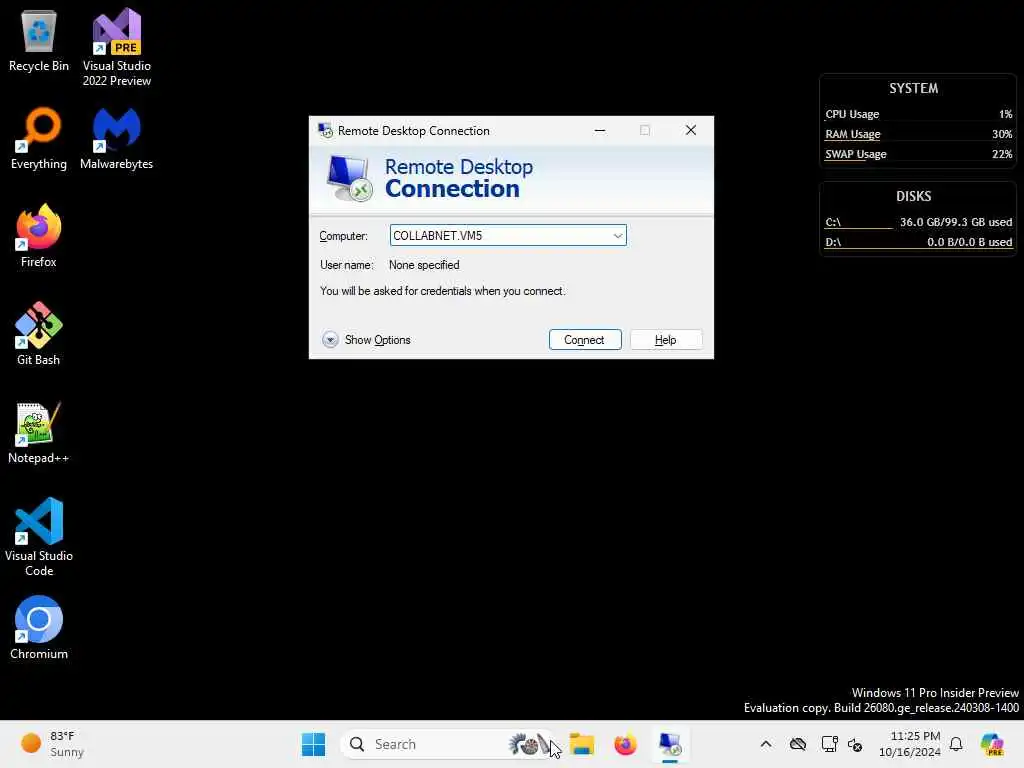1024x768 pixels.
Task: Click the search highlight image in Search box
Action: point(529,744)
